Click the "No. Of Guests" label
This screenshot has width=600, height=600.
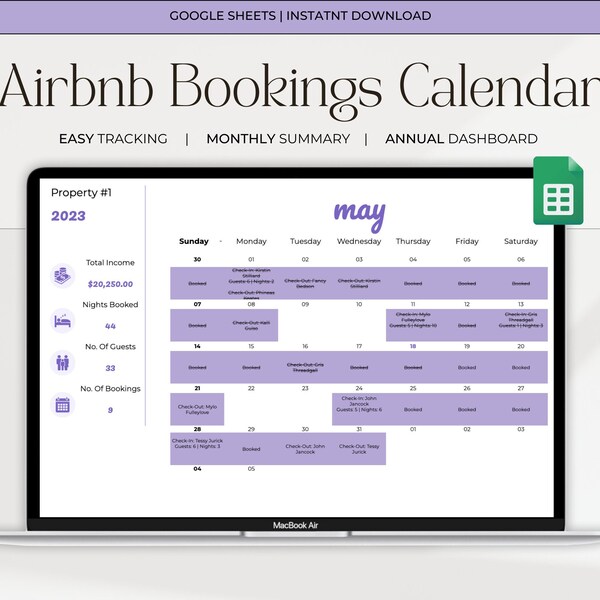point(110,347)
